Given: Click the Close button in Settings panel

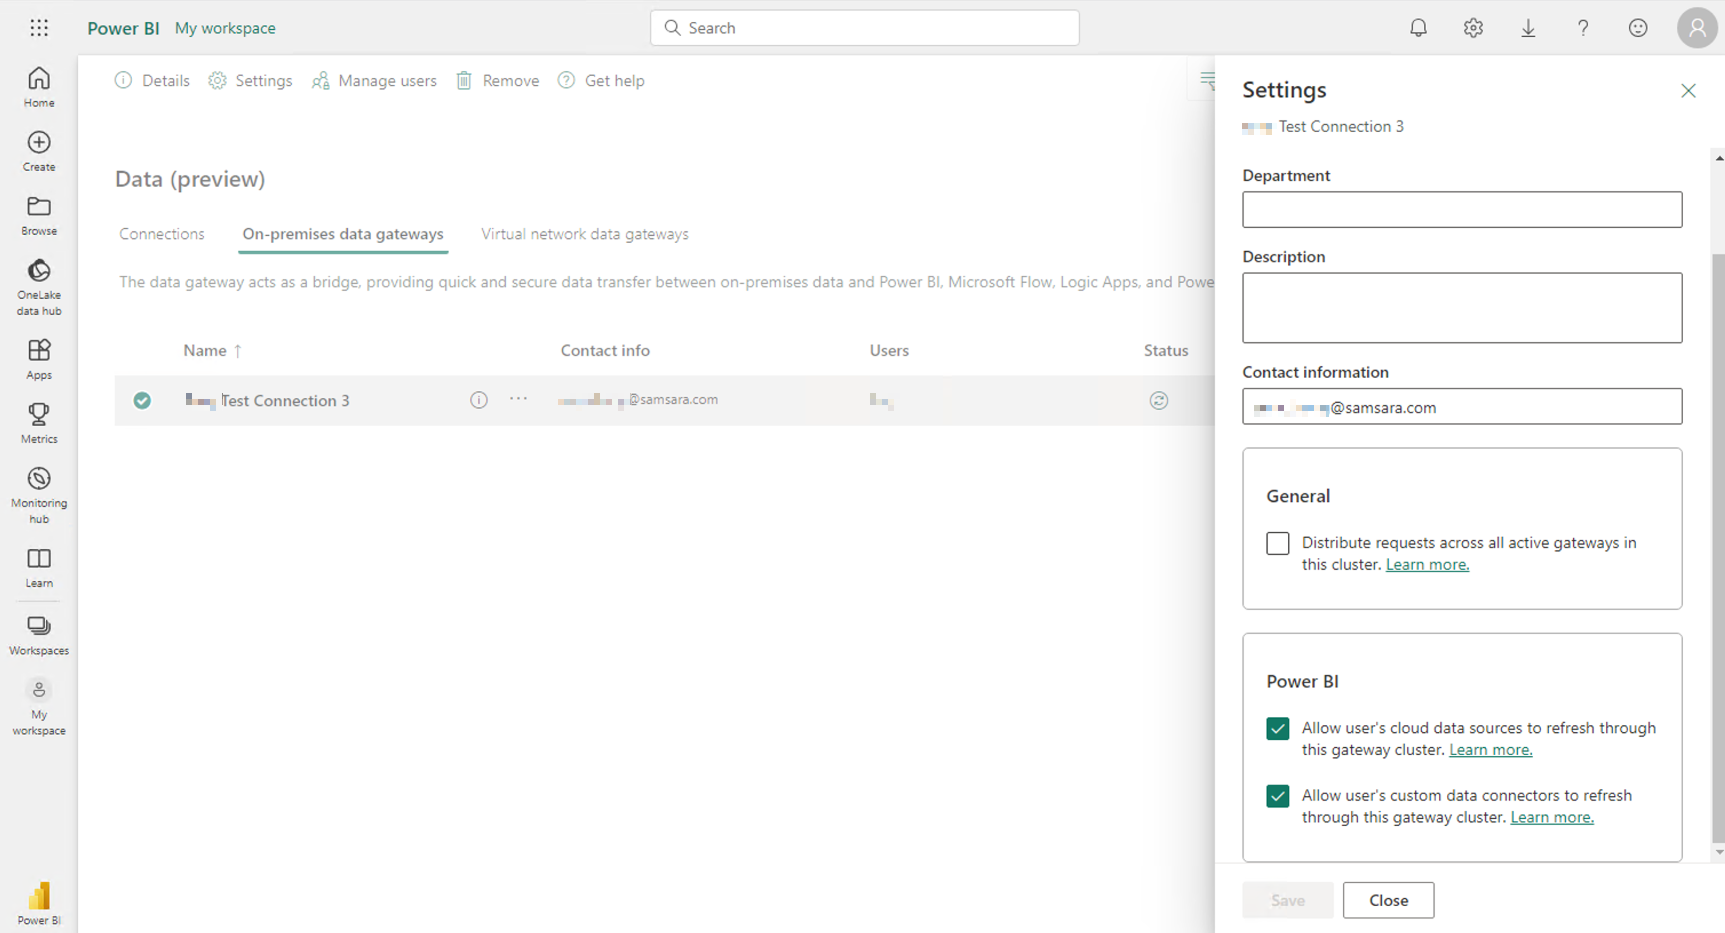Looking at the screenshot, I should click(1388, 899).
